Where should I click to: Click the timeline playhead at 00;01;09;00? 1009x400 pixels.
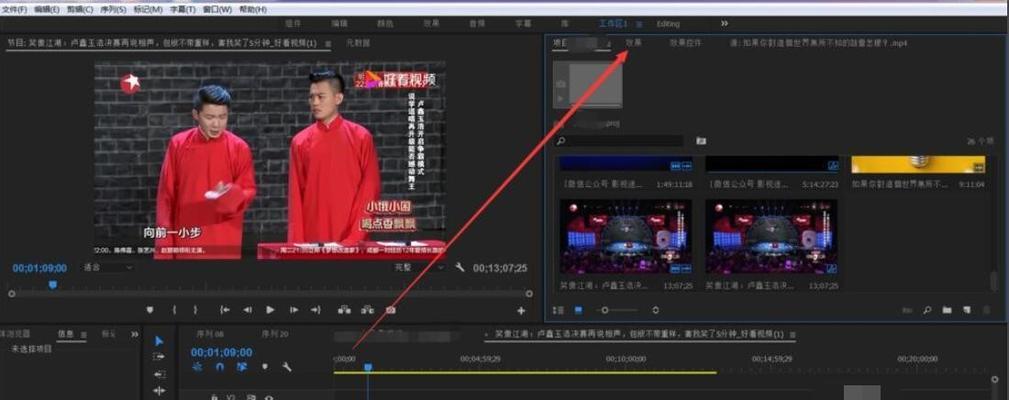click(x=368, y=367)
